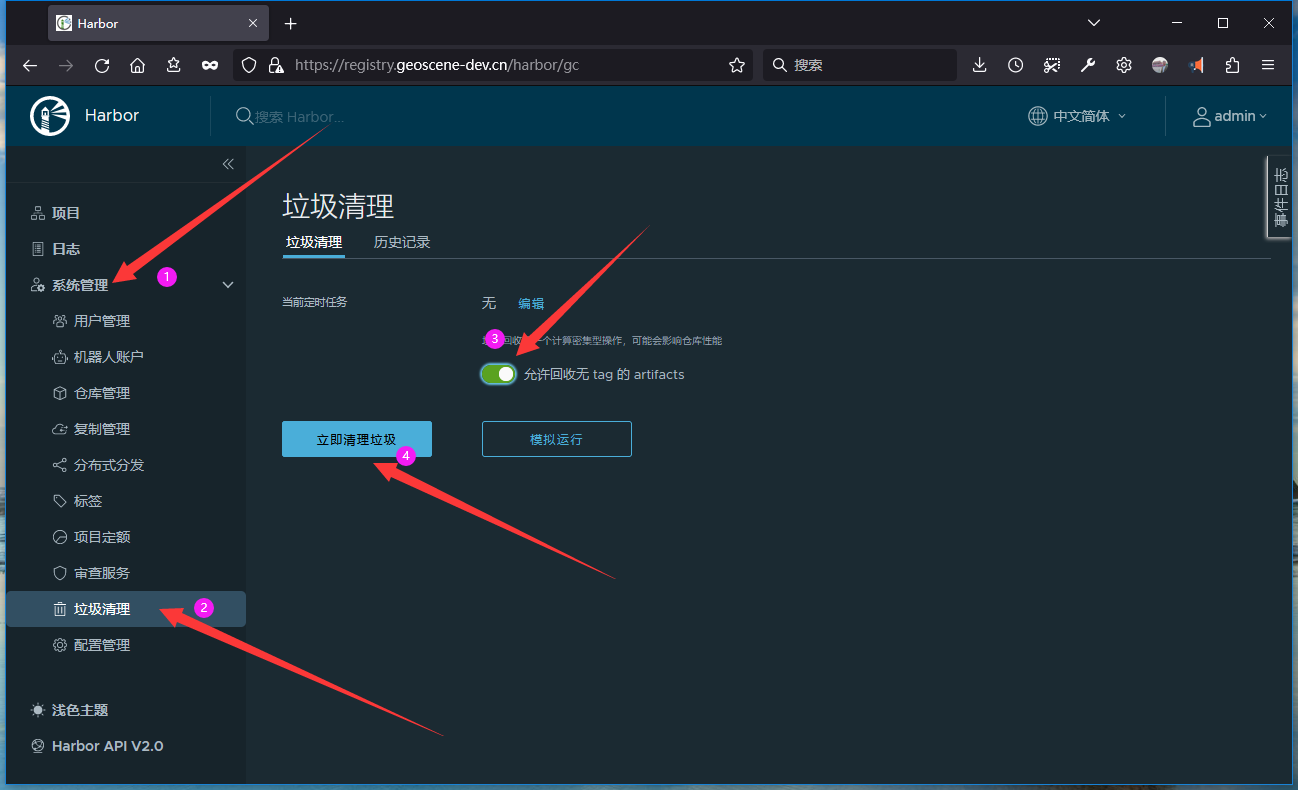Image resolution: width=1298 pixels, height=790 pixels.
Task: Go to 项目定额 in the sidebar
Action: point(102,537)
